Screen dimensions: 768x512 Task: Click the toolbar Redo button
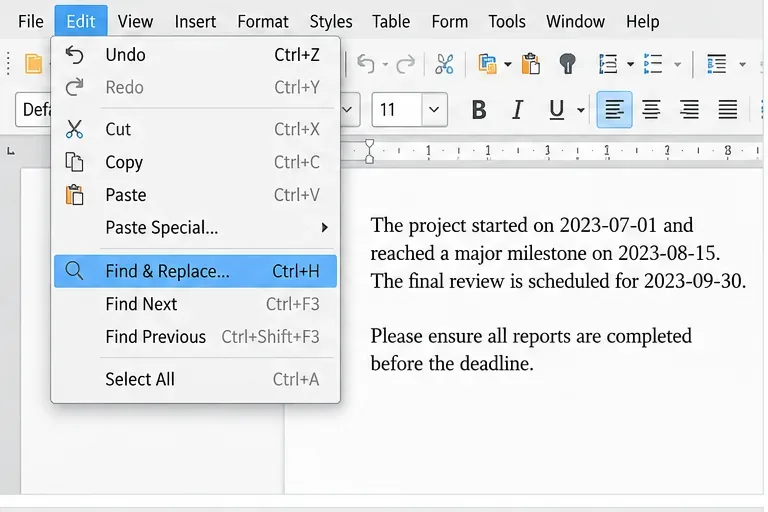(406, 64)
